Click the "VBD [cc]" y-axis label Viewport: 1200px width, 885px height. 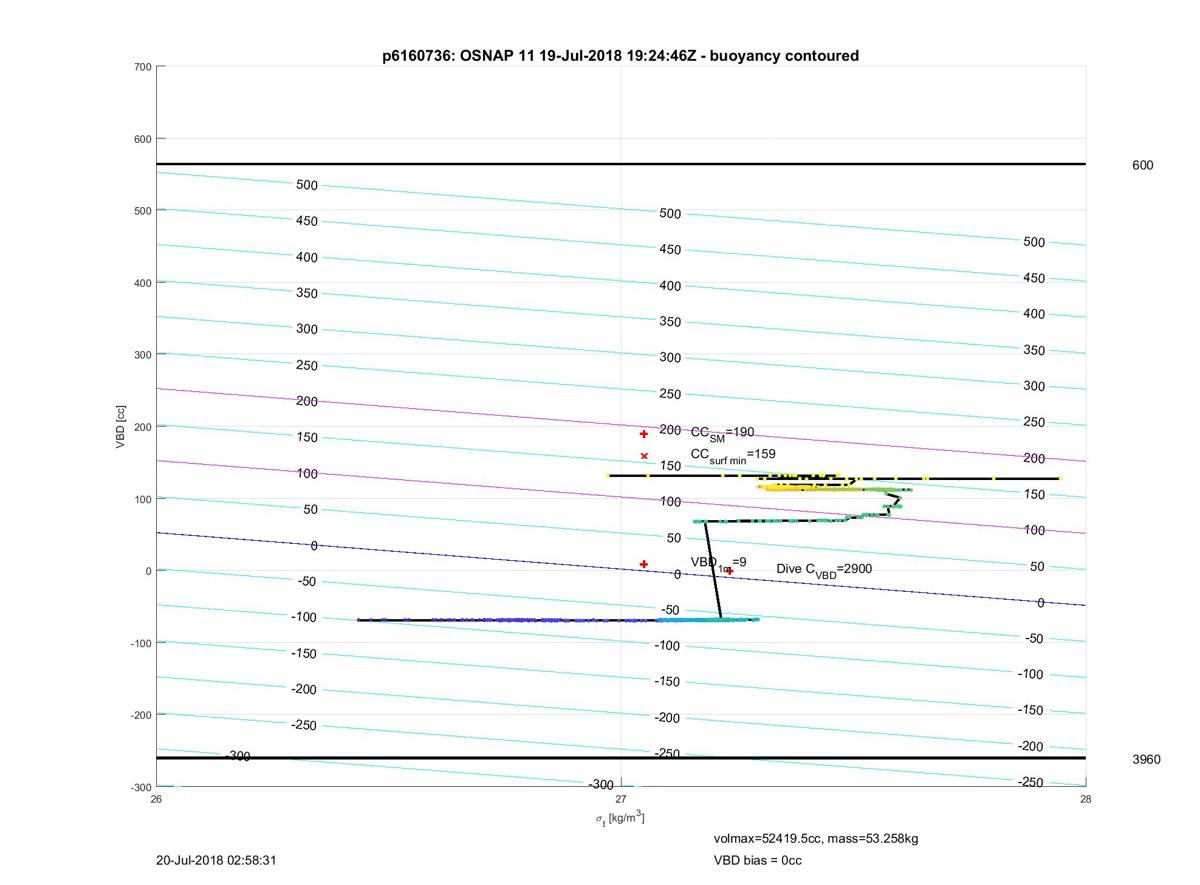tap(121, 426)
